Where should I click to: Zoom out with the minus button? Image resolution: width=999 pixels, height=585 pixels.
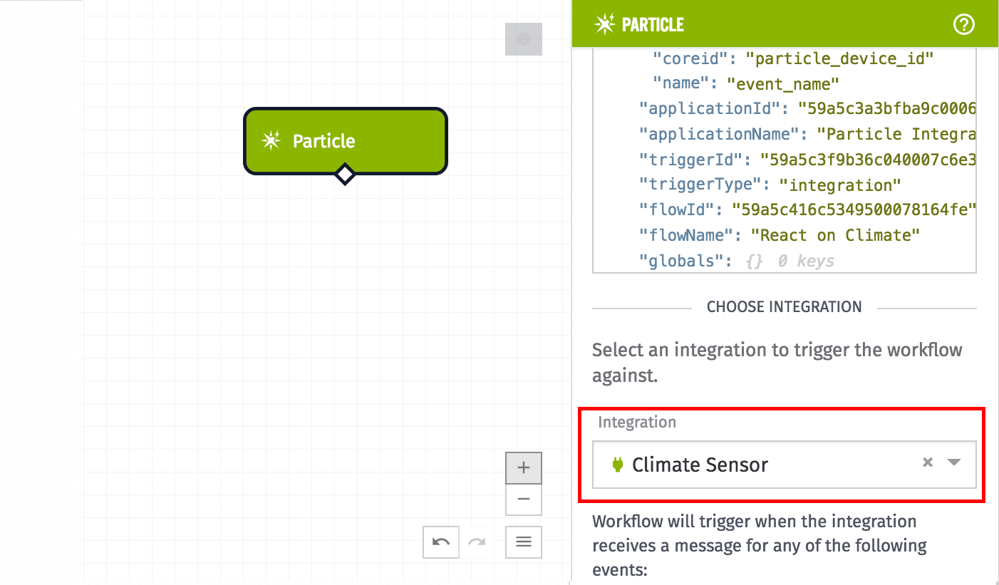click(x=523, y=499)
